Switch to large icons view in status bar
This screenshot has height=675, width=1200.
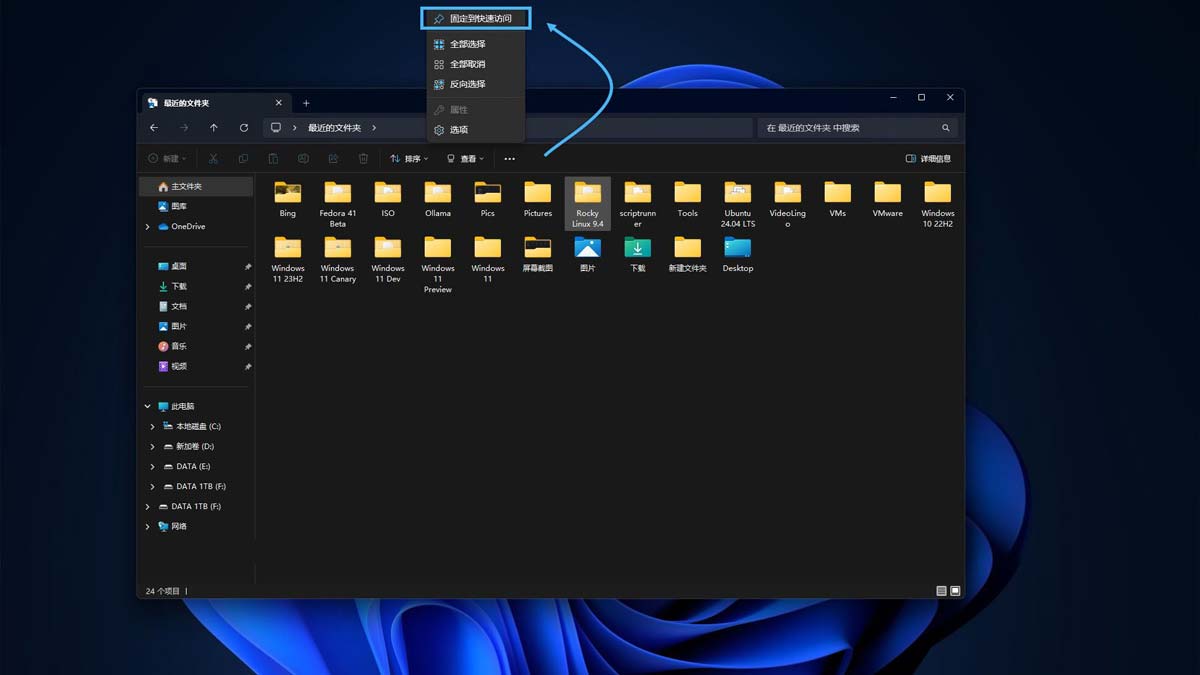955,591
